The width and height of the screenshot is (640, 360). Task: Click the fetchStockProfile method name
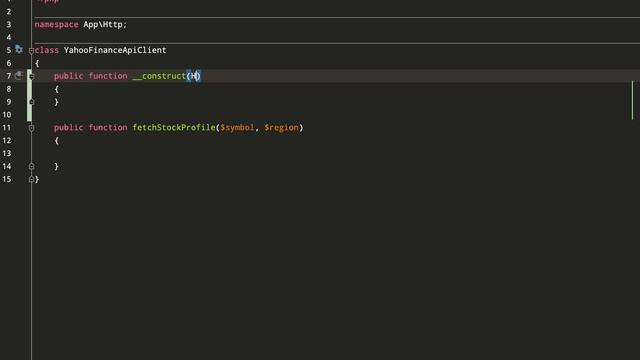174,127
